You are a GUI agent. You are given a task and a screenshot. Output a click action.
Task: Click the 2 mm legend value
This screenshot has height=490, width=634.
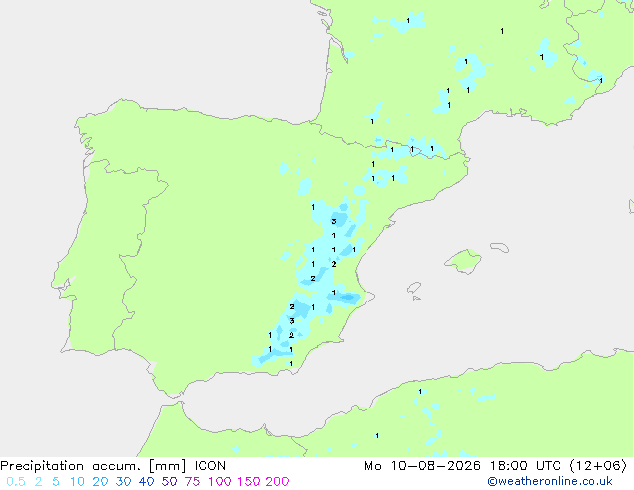38,482
